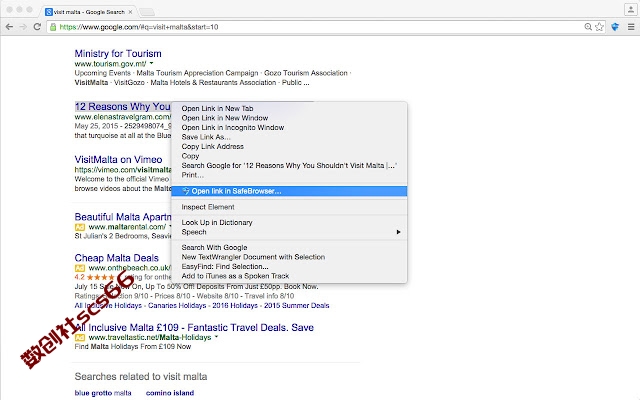Open the Ministry for Tourism result
Image resolution: width=640 pixels, height=400 pixels.
[x=118, y=53]
